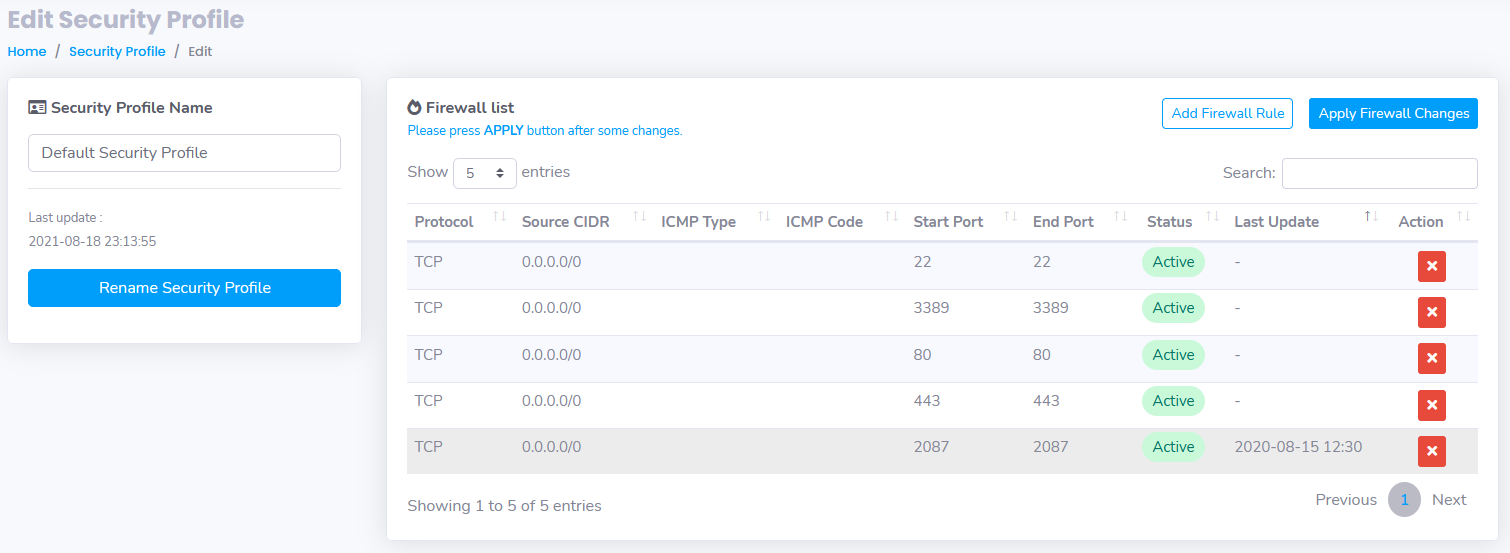Sort by Status column arrows
1510x553 pixels.
pos(1213,217)
